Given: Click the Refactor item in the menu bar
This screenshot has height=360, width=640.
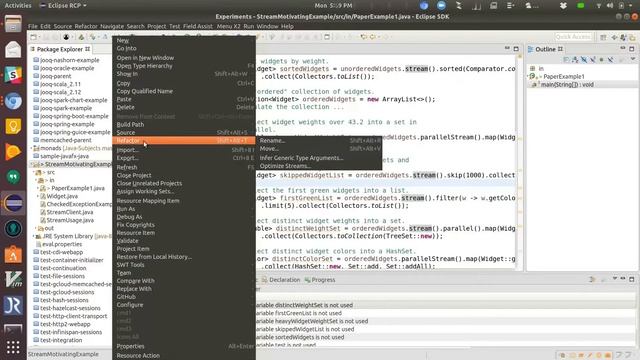Looking at the screenshot, I should point(86,26).
